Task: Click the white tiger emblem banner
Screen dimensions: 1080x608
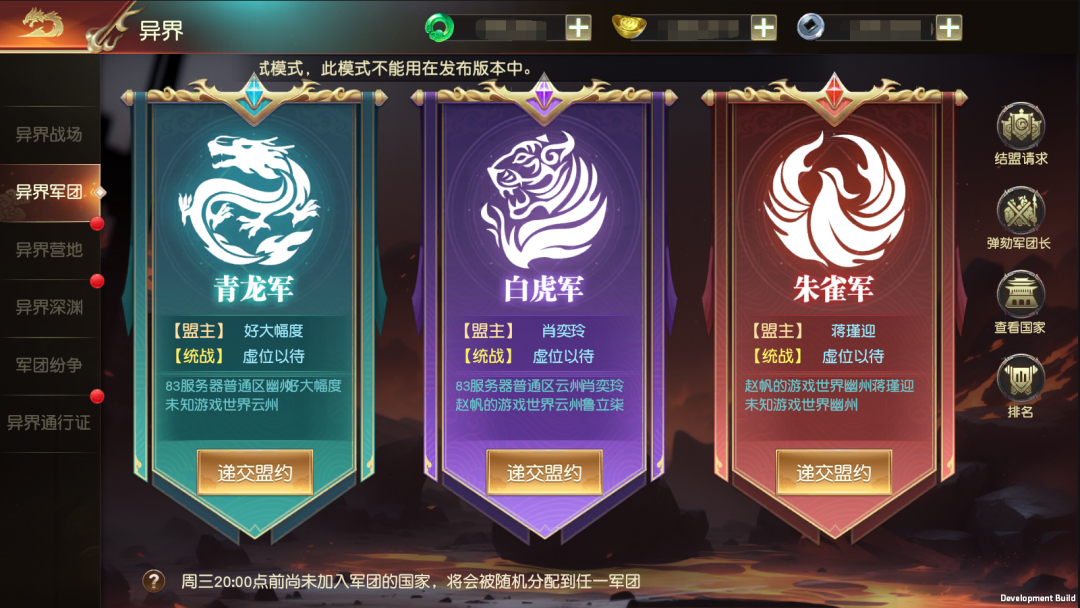Action: coord(544,200)
